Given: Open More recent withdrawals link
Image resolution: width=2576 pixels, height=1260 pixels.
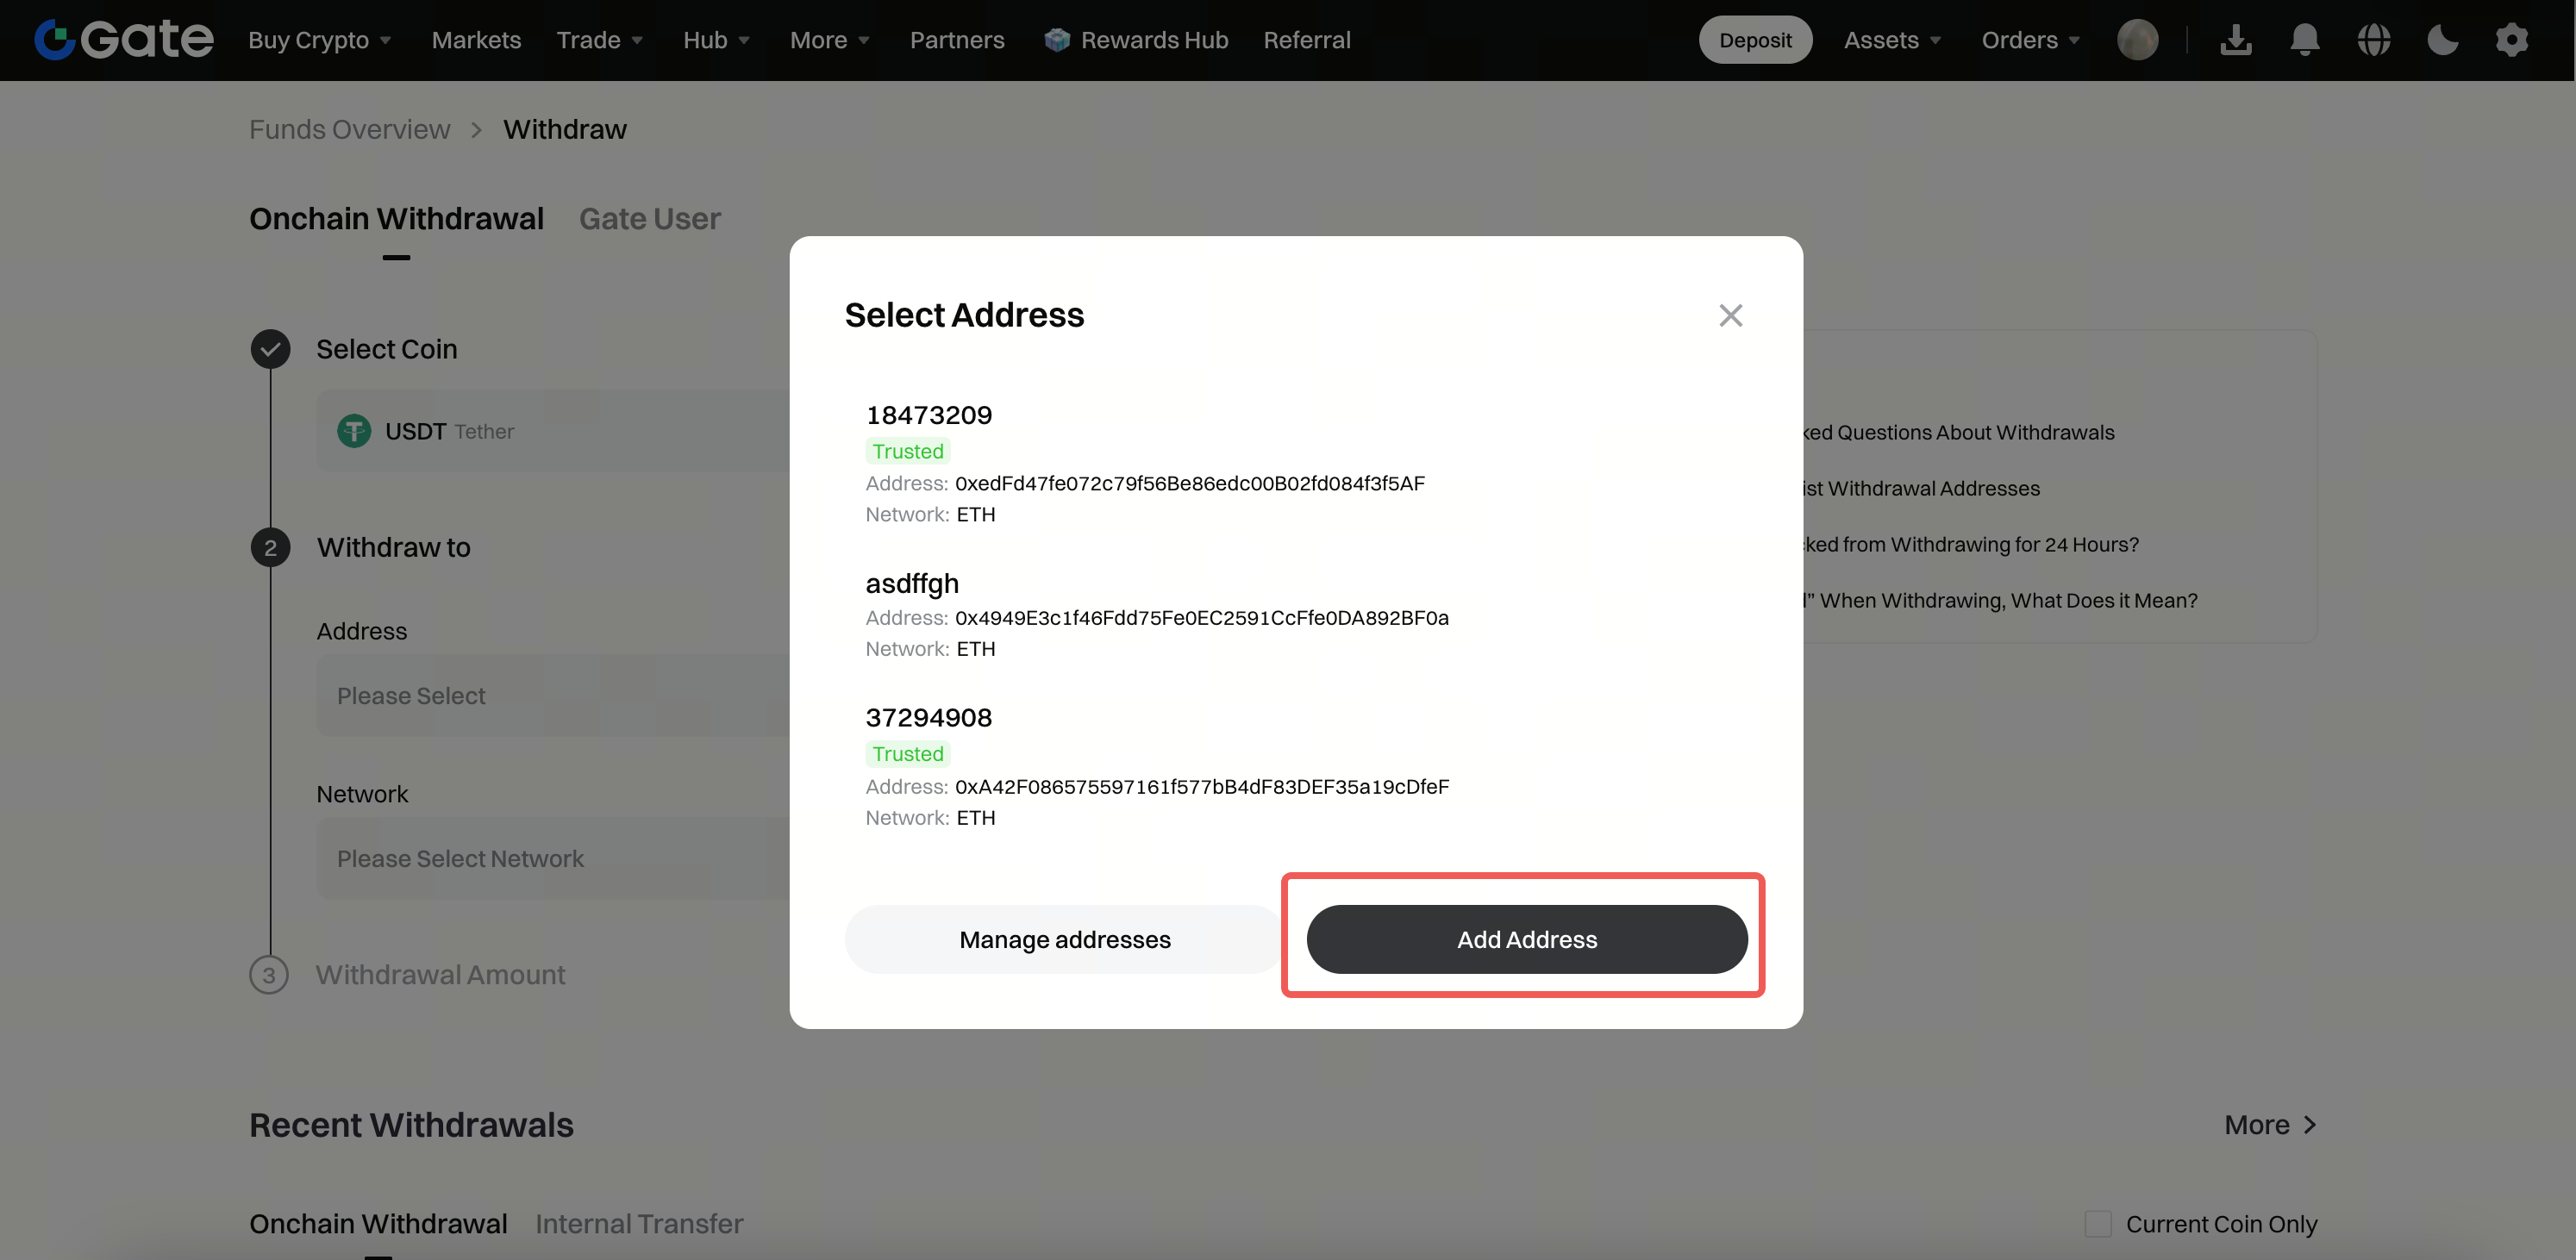Looking at the screenshot, I should click(2270, 1125).
